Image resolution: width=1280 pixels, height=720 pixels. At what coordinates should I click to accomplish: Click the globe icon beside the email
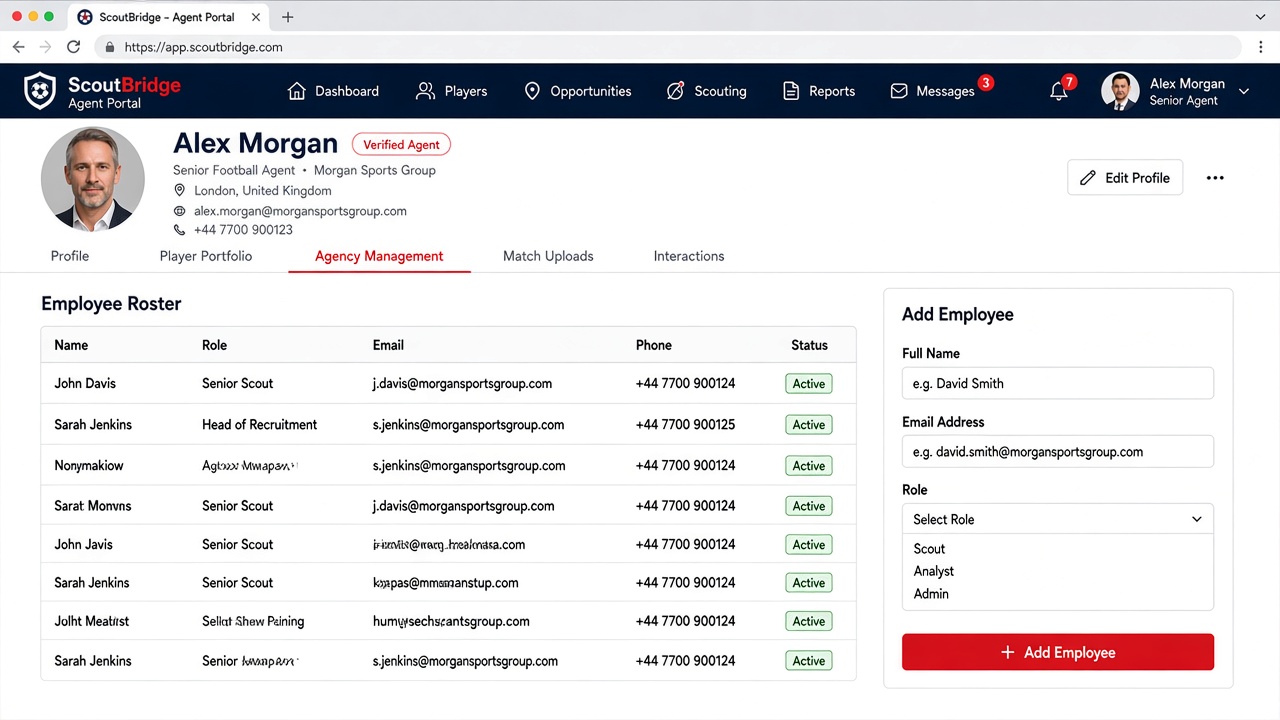tap(180, 211)
